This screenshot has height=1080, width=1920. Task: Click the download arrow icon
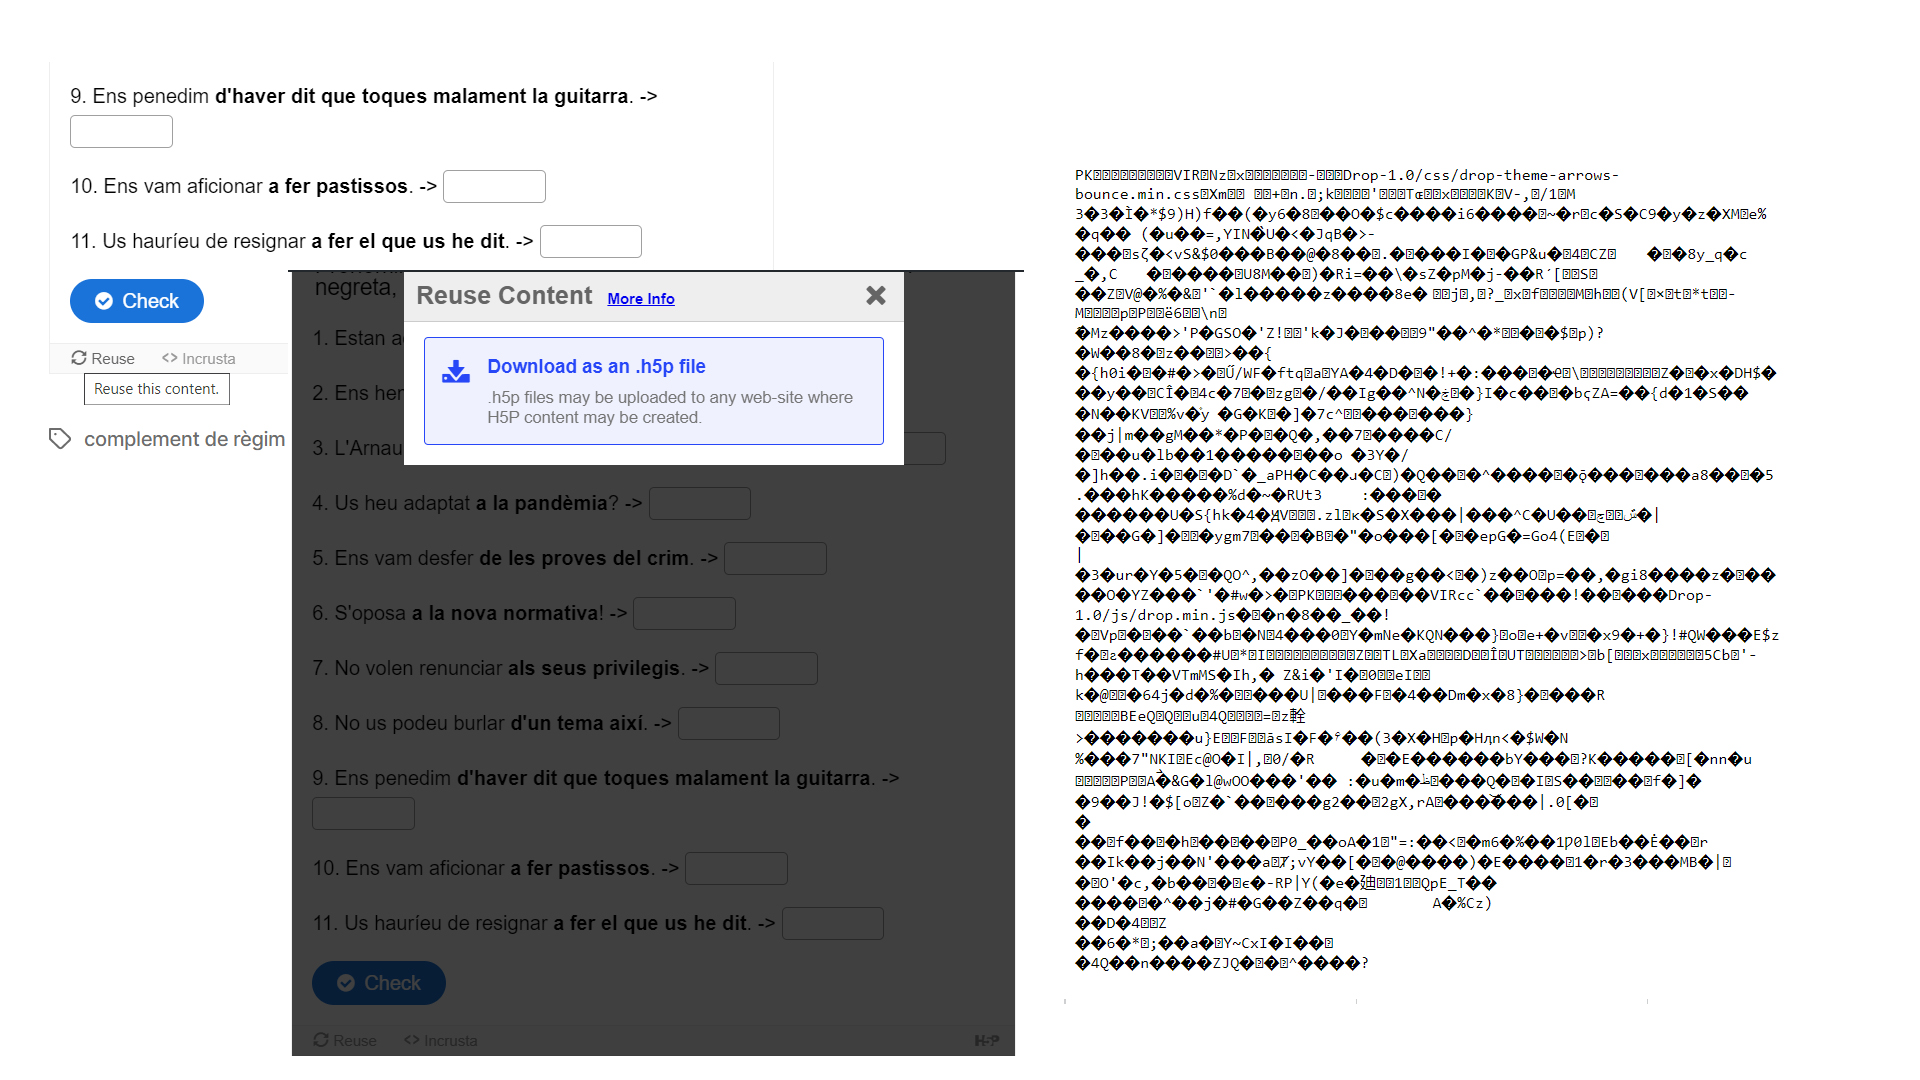456,372
